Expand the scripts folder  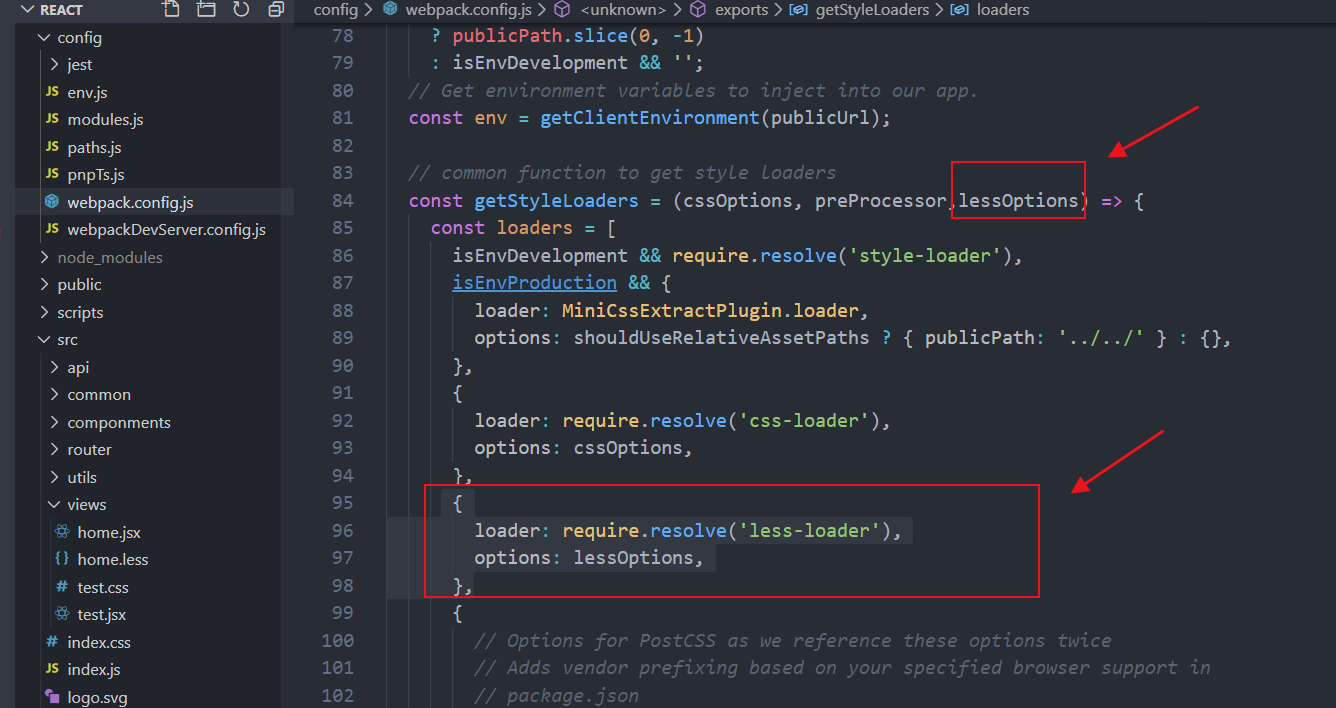click(44, 312)
